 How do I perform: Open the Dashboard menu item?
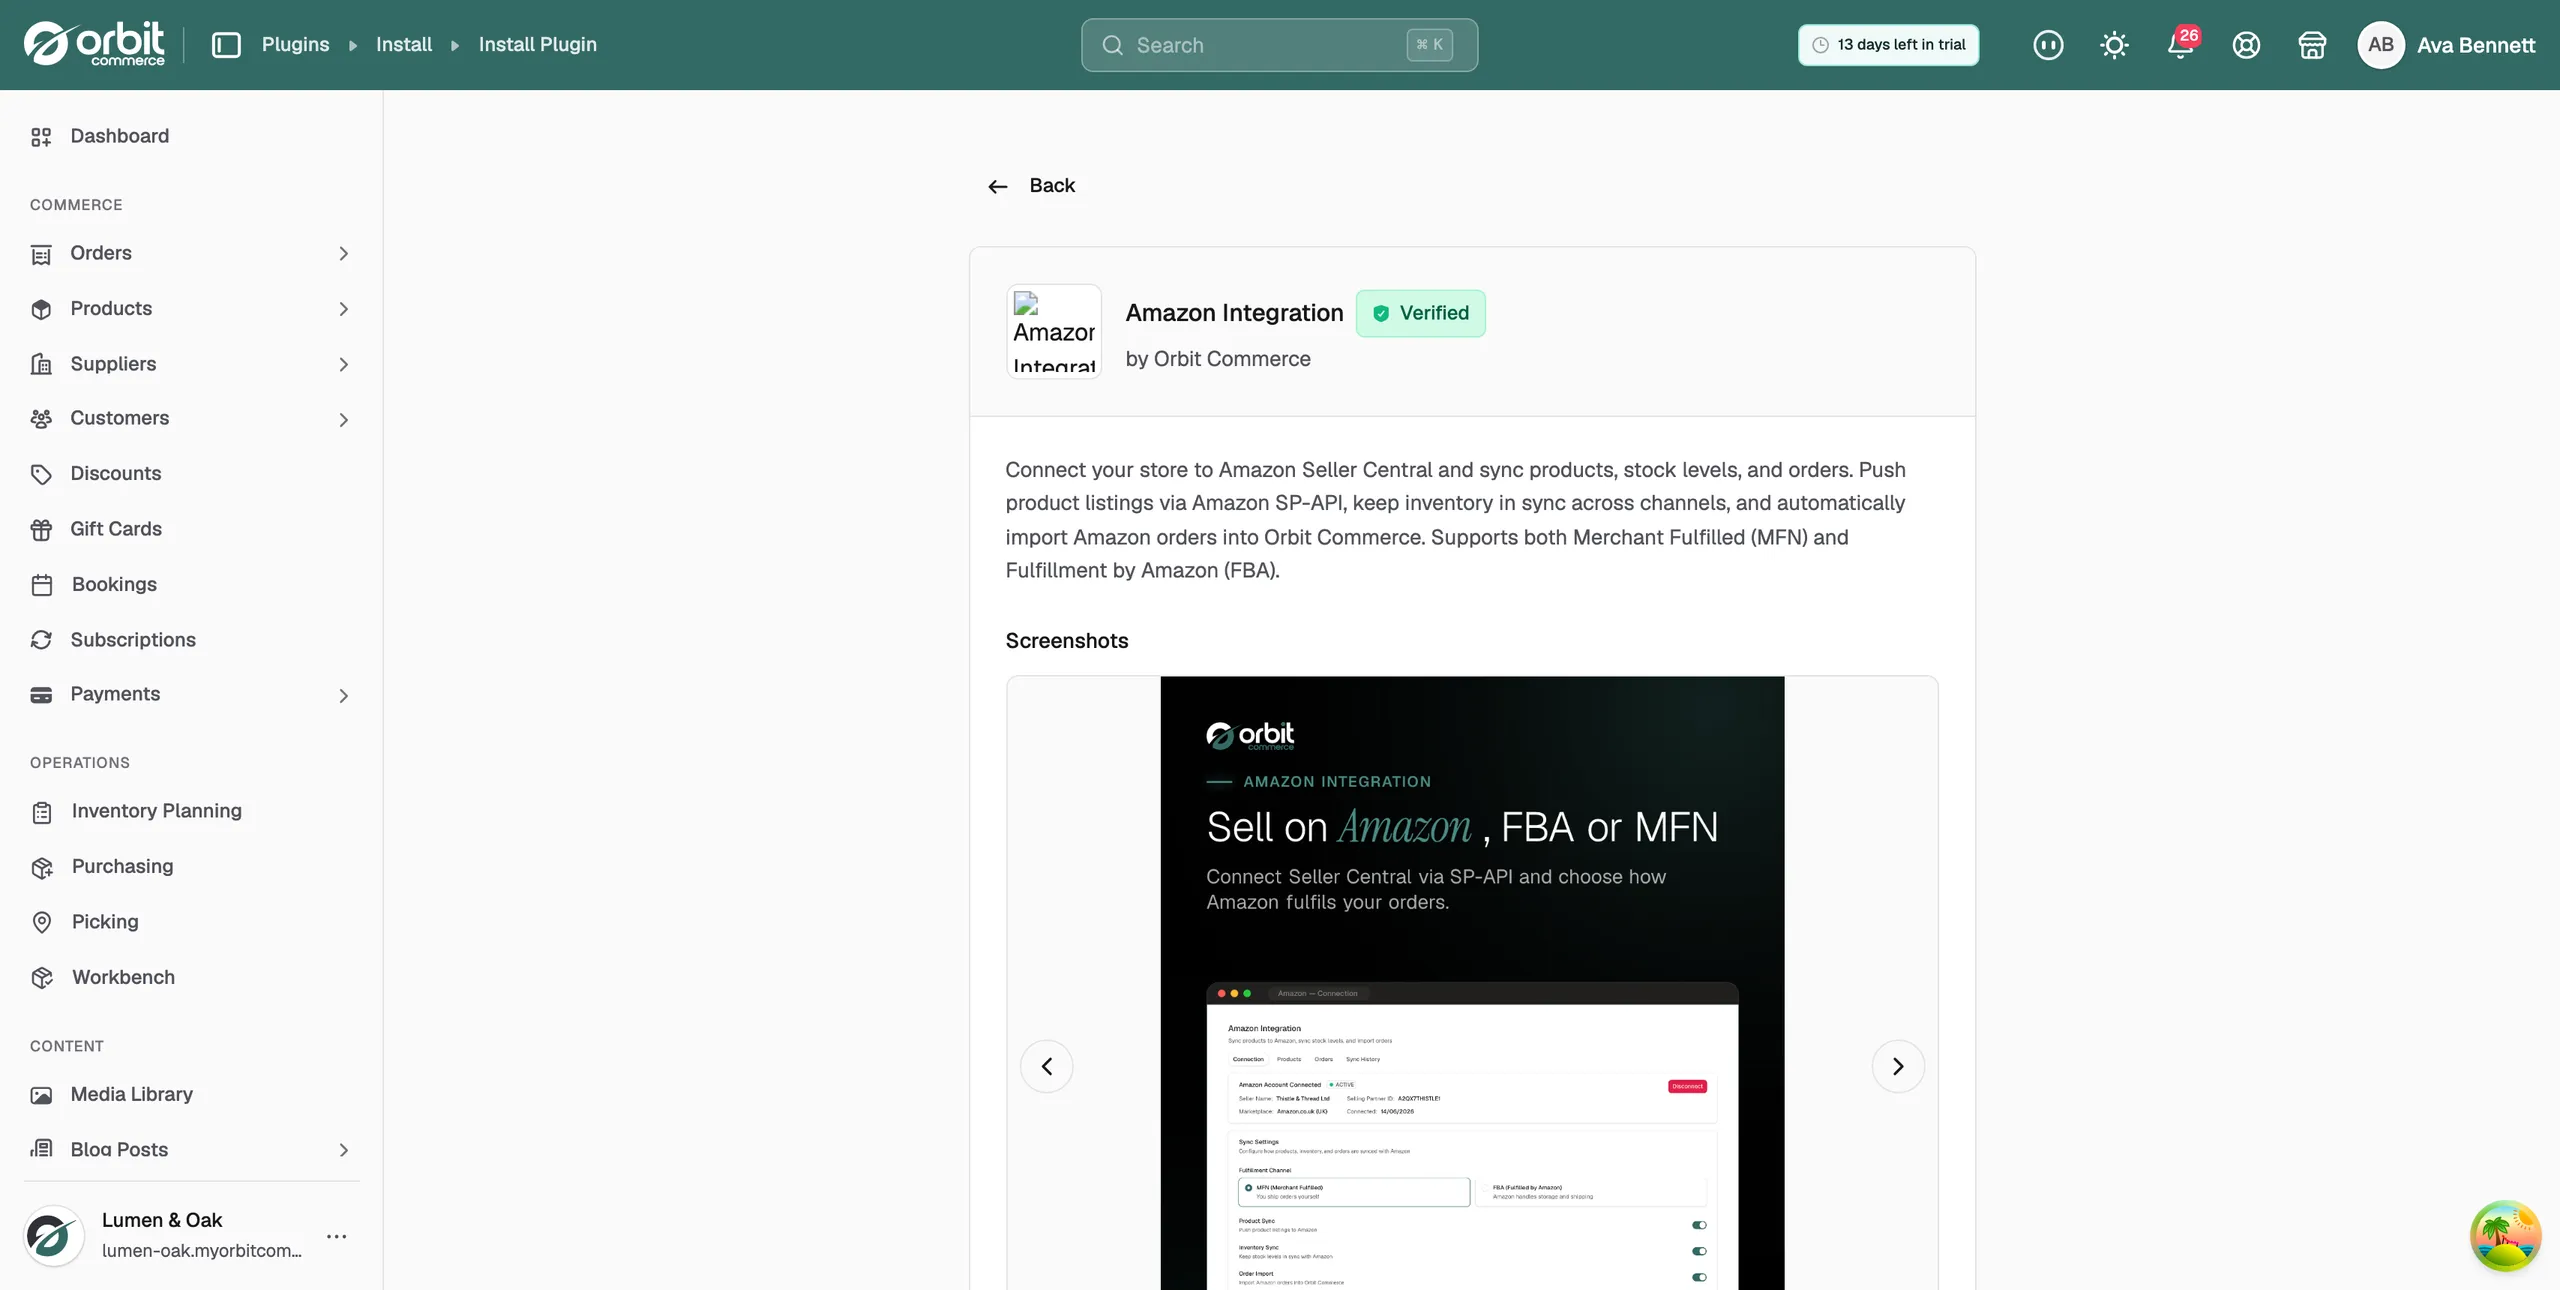pyautogui.click(x=191, y=136)
